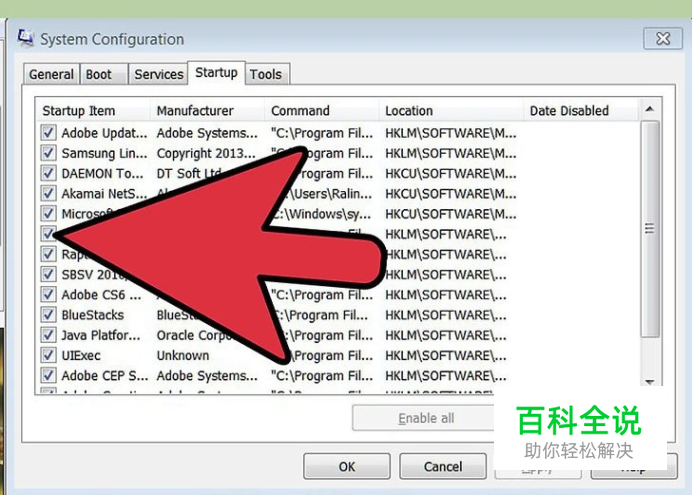The image size is (692, 495).
Task: Click the C:\Users\Ralin... command cell
Action: coord(329,194)
